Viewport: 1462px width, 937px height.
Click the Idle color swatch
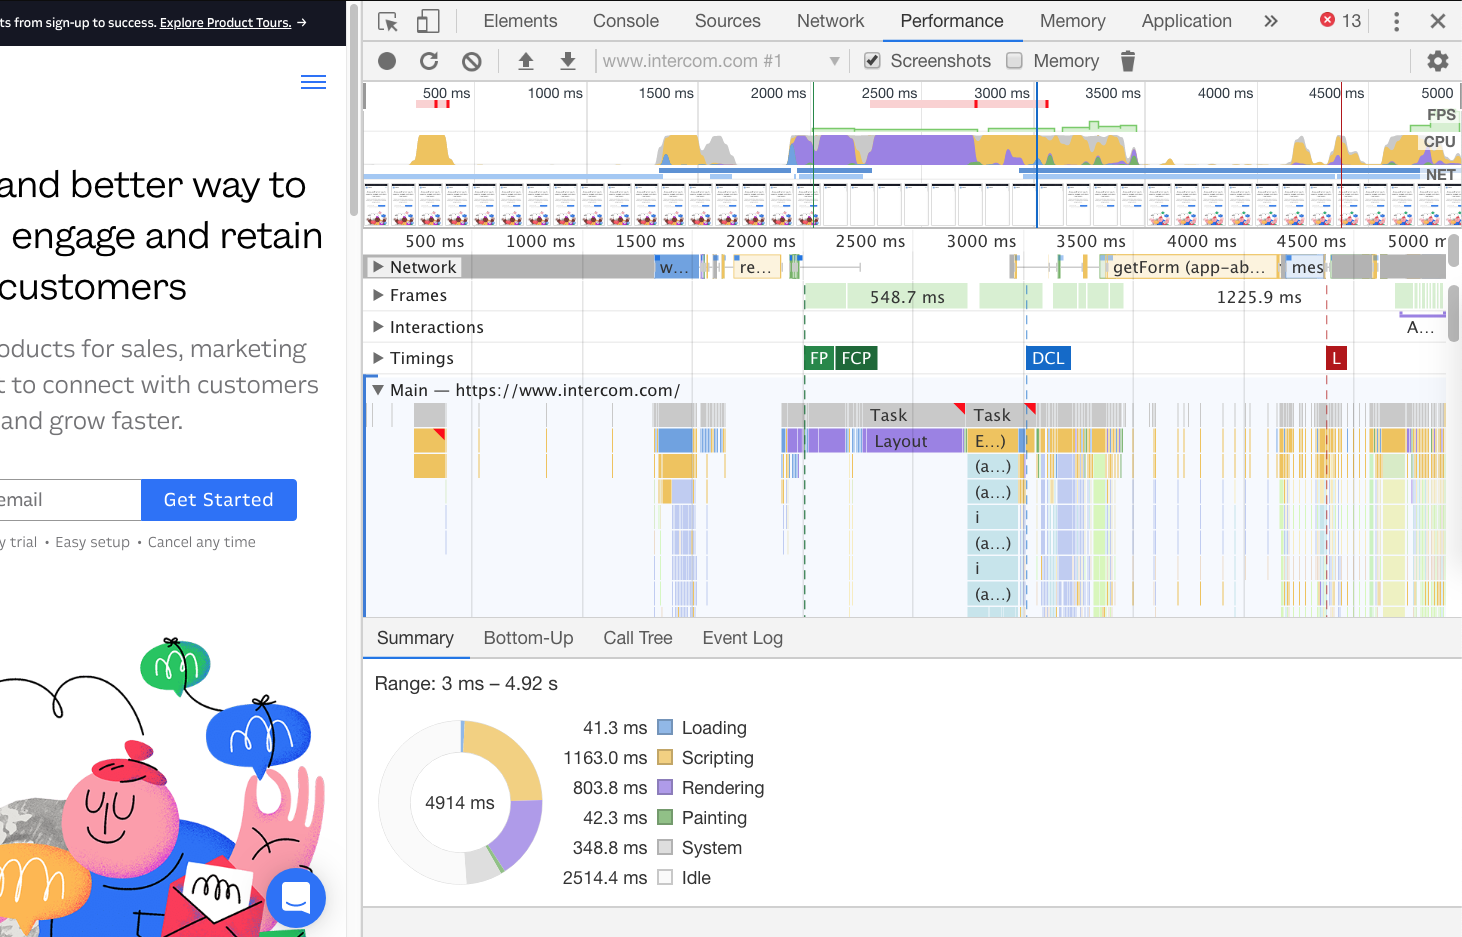click(665, 877)
